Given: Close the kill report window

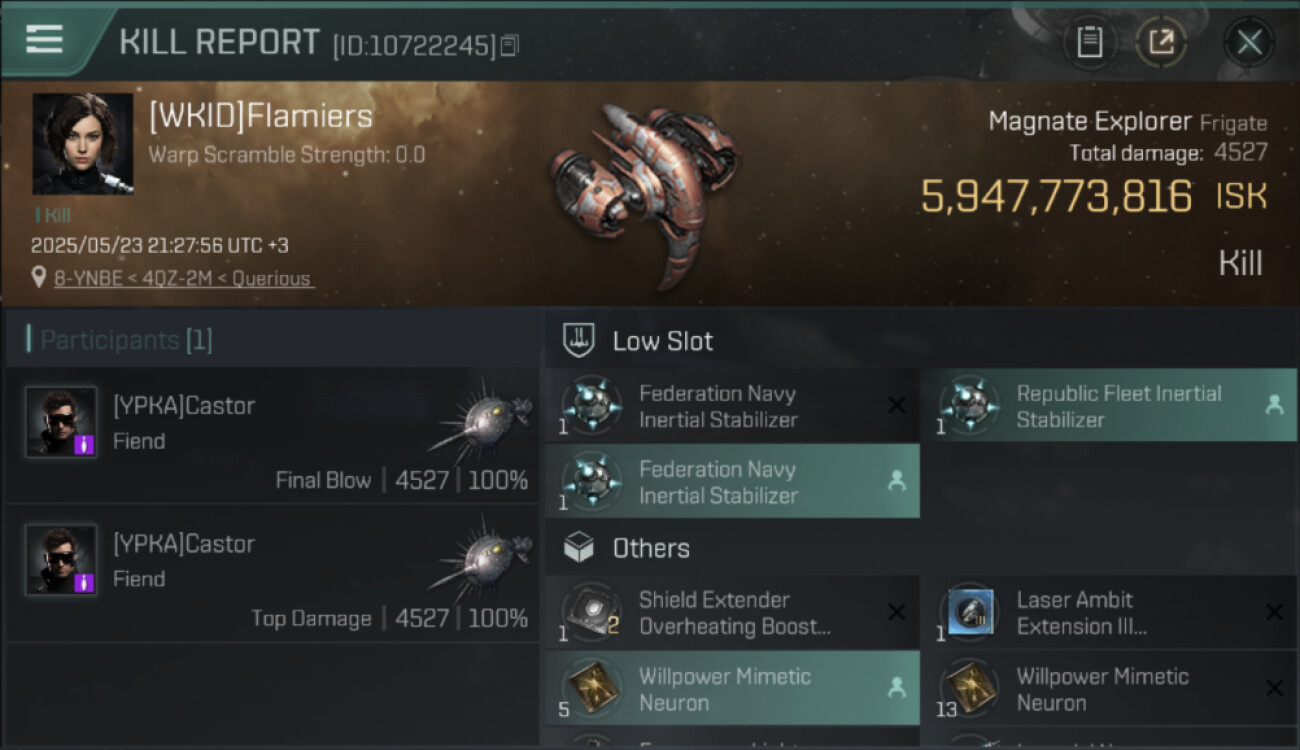Looking at the screenshot, I should coord(1249,42).
